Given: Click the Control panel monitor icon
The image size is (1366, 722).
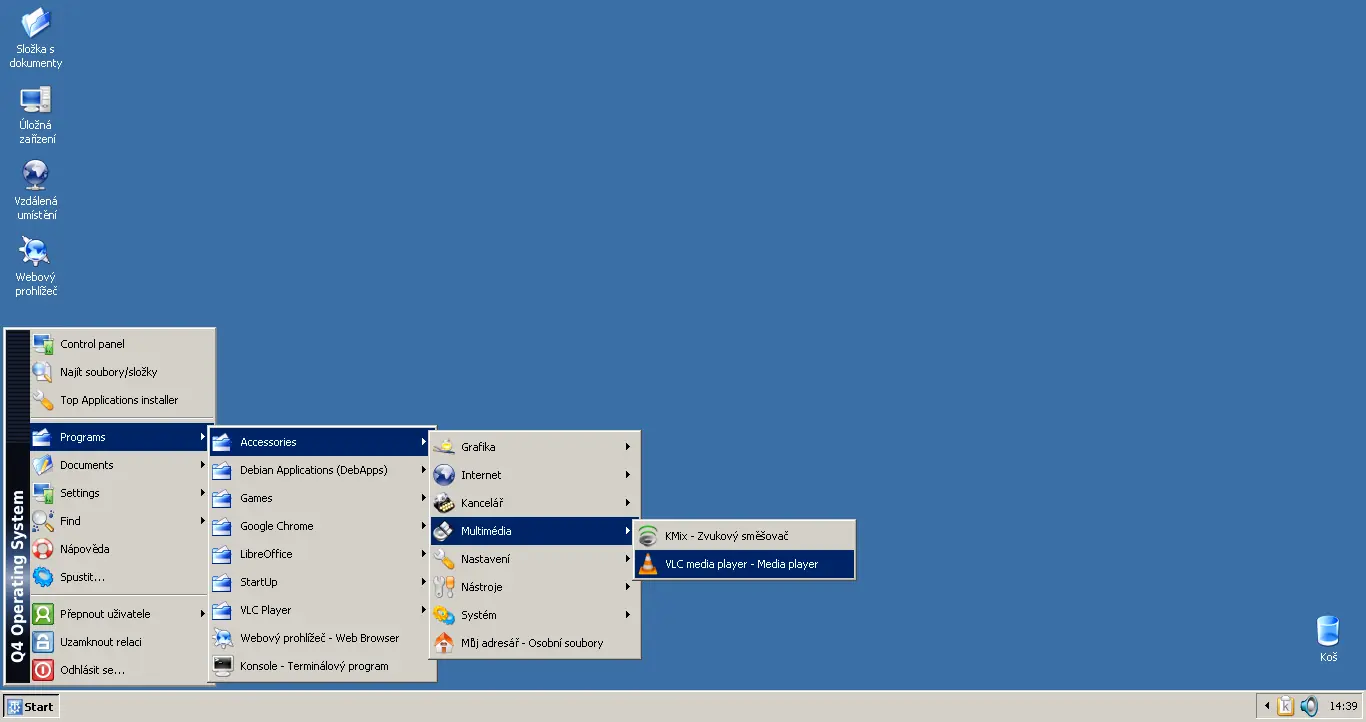Looking at the screenshot, I should coord(43,344).
